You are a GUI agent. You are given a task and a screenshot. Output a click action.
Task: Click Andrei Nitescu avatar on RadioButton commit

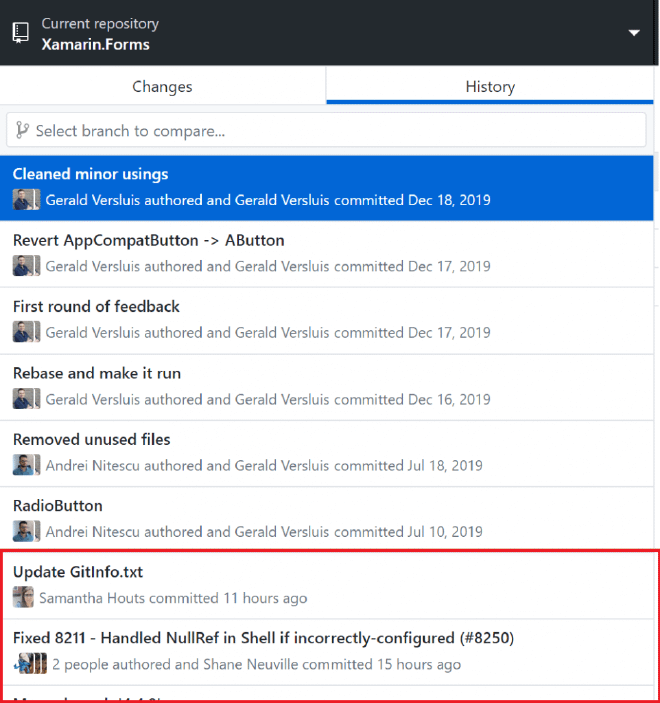[26, 531]
